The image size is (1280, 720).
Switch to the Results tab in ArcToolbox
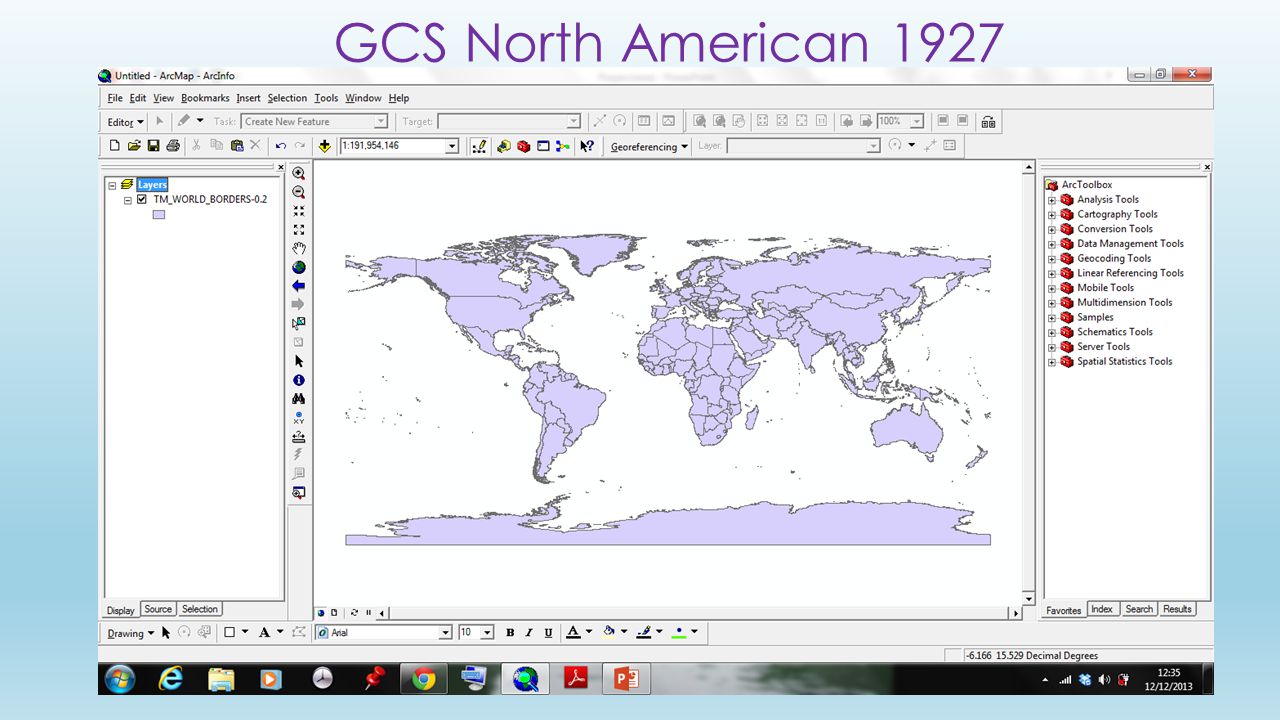pyautogui.click(x=1177, y=609)
